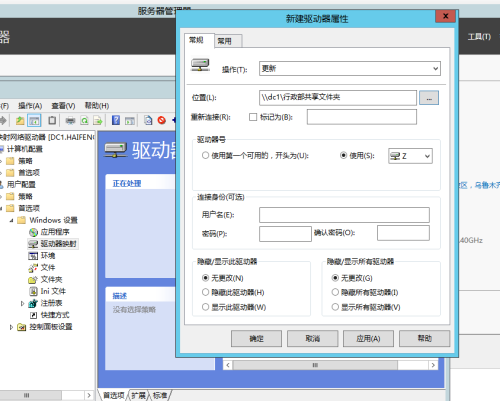Click the show/hide action pane toolbar icon
500x401 pixels.
pos(130,120)
